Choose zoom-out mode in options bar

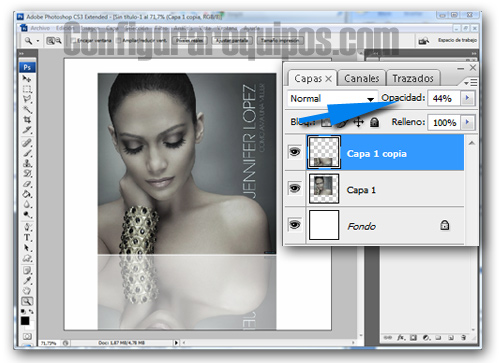tap(58, 41)
